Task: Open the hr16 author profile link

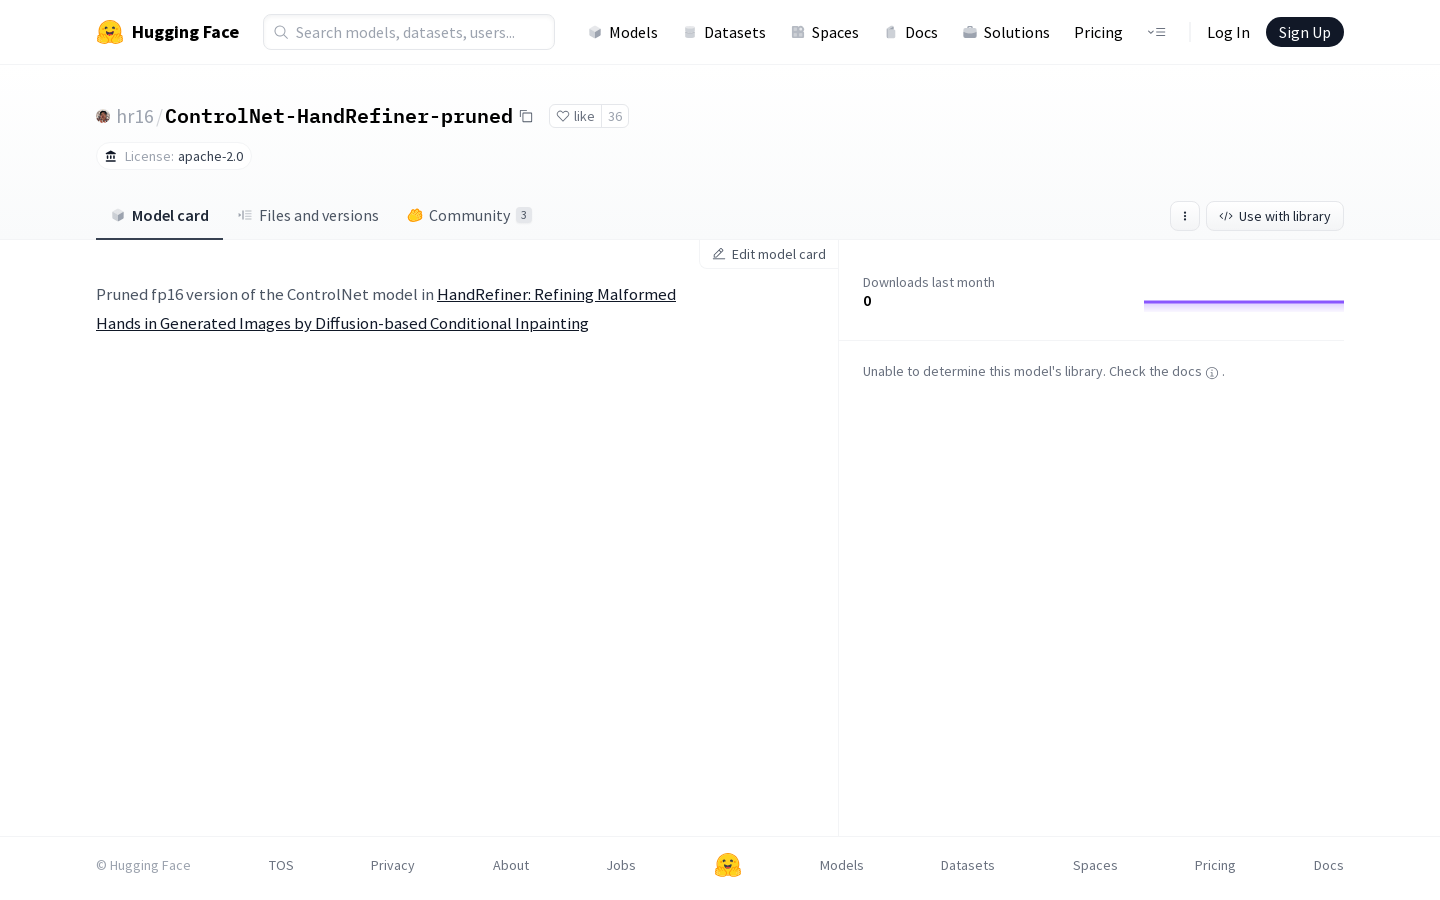Action: [135, 116]
